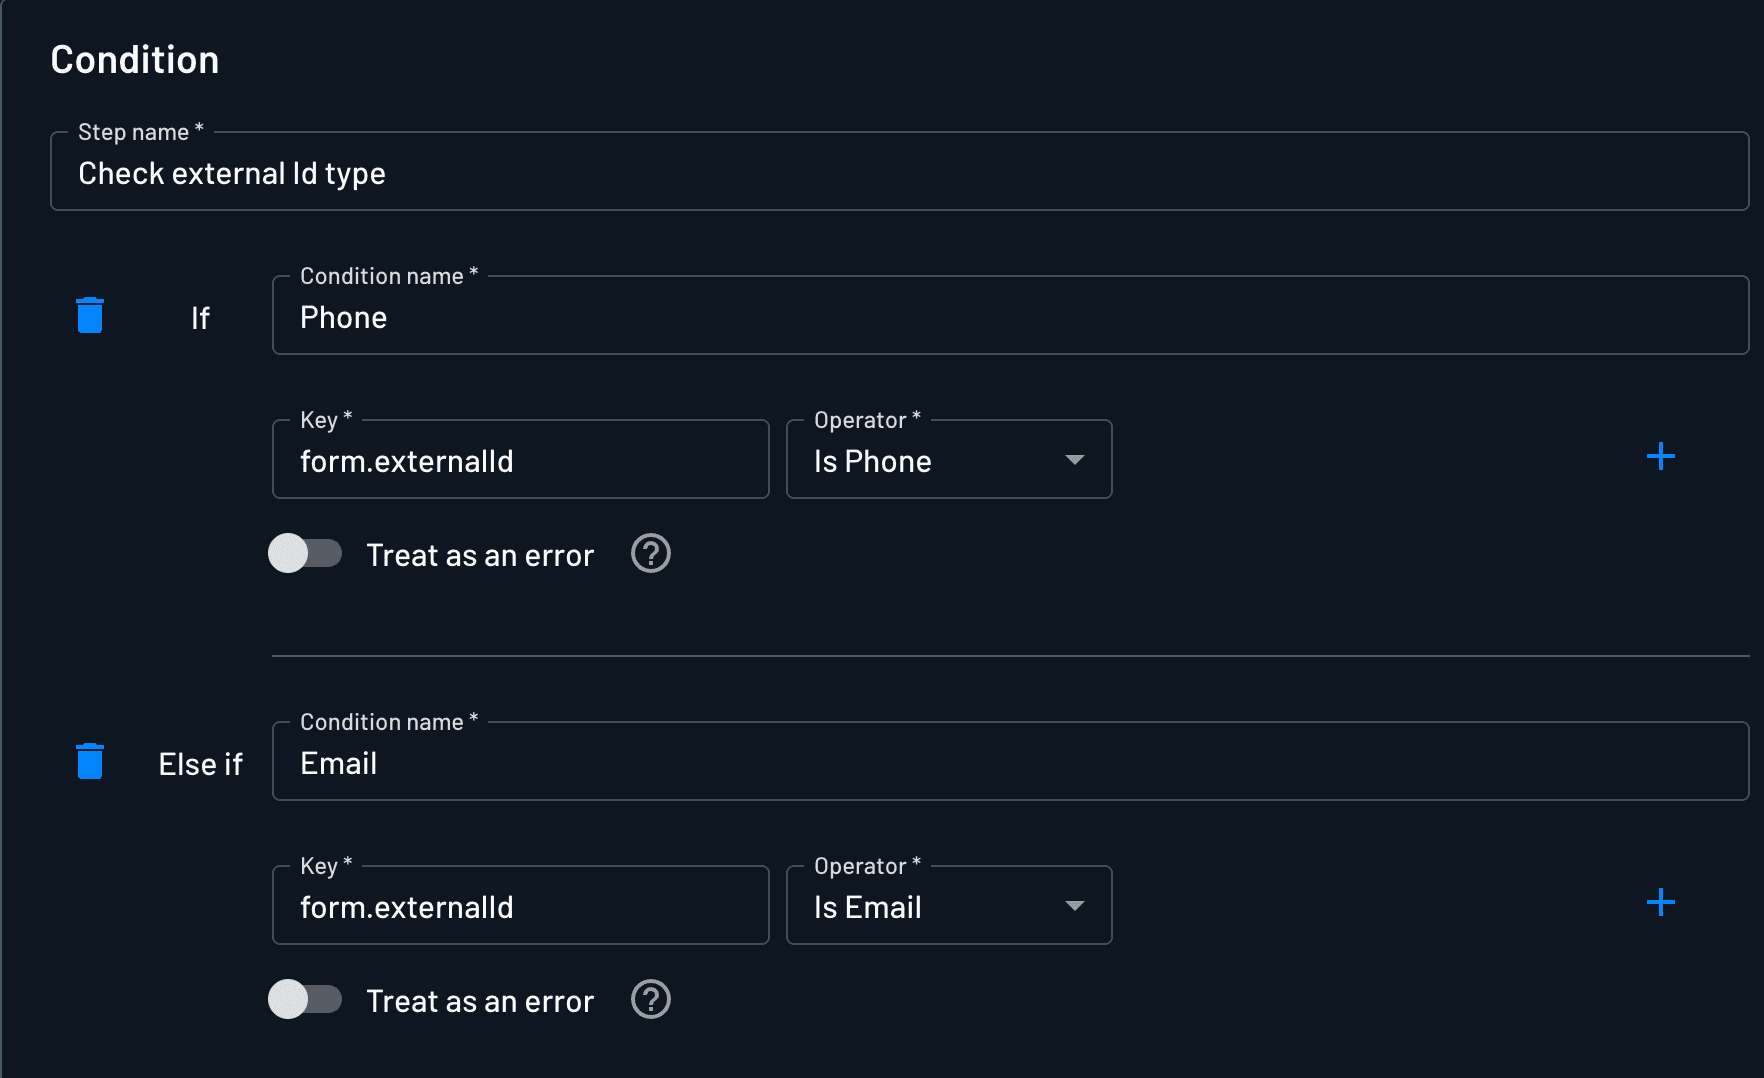The height and width of the screenshot is (1078, 1764).
Task: Click the Key field in the If condition
Action: click(520, 461)
